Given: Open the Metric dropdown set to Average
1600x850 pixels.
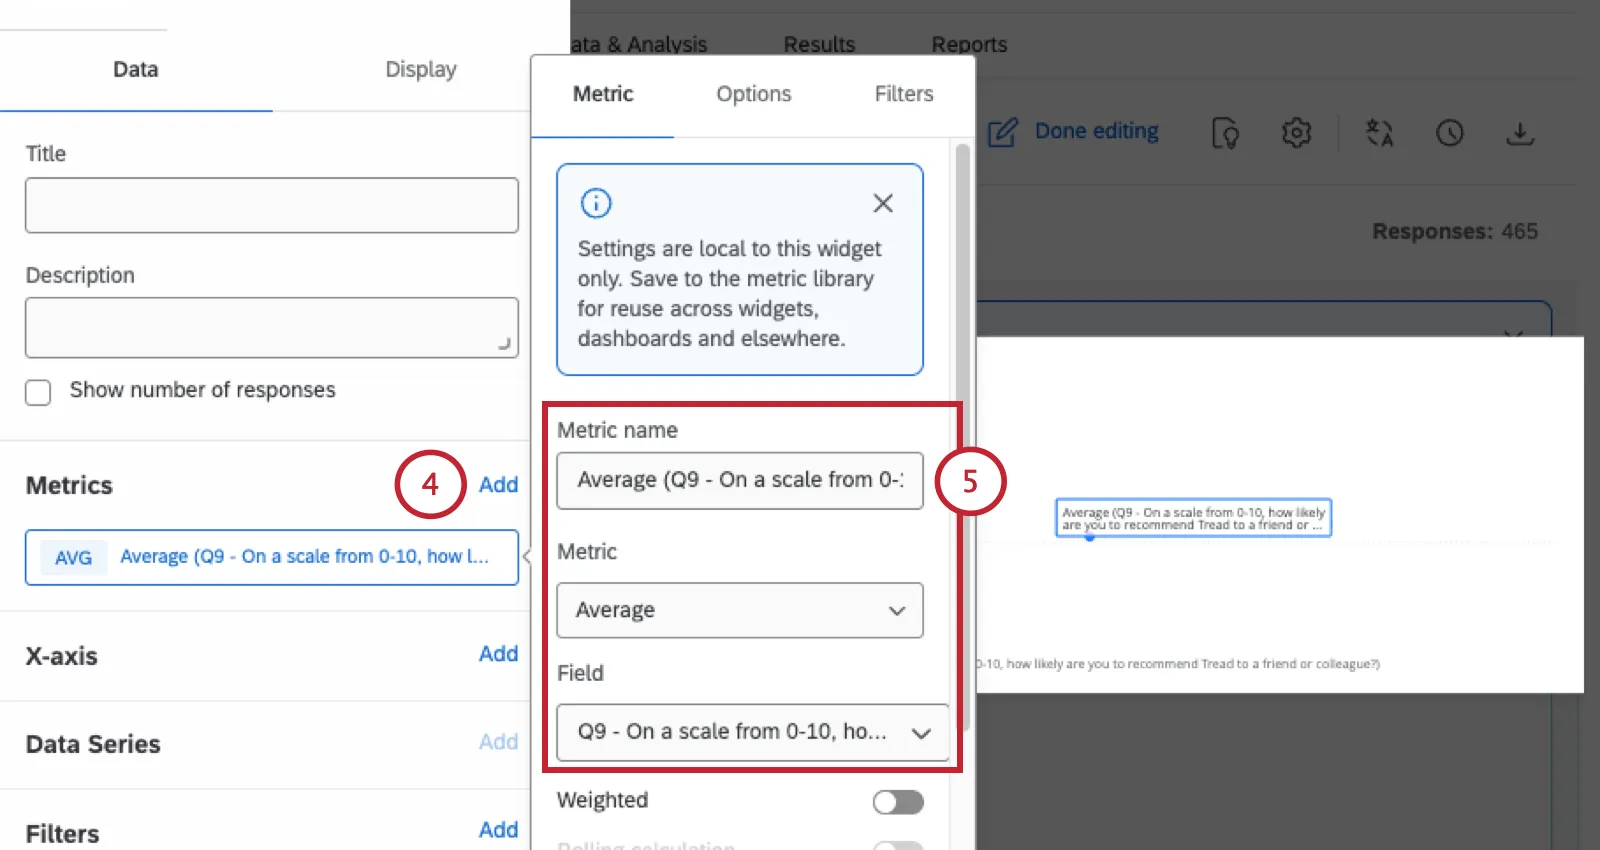Looking at the screenshot, I should [x=740, y=610].
